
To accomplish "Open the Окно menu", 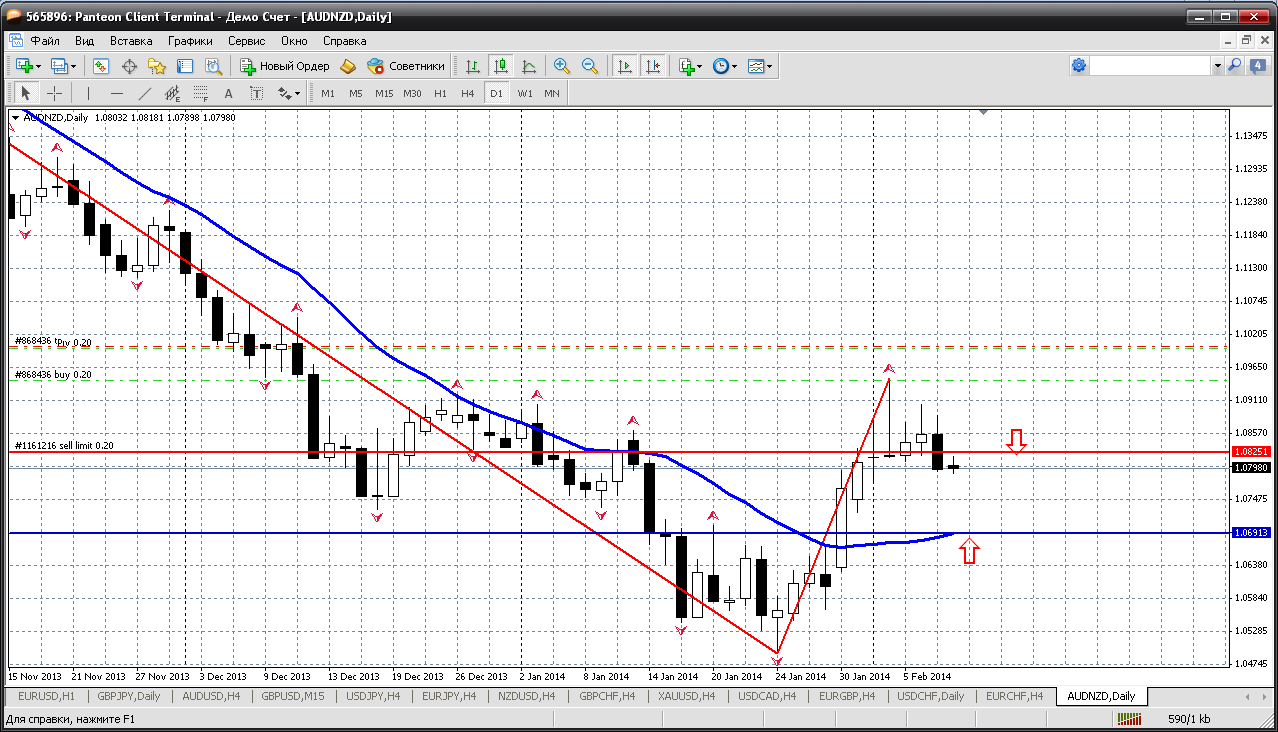I will (294, 41).
